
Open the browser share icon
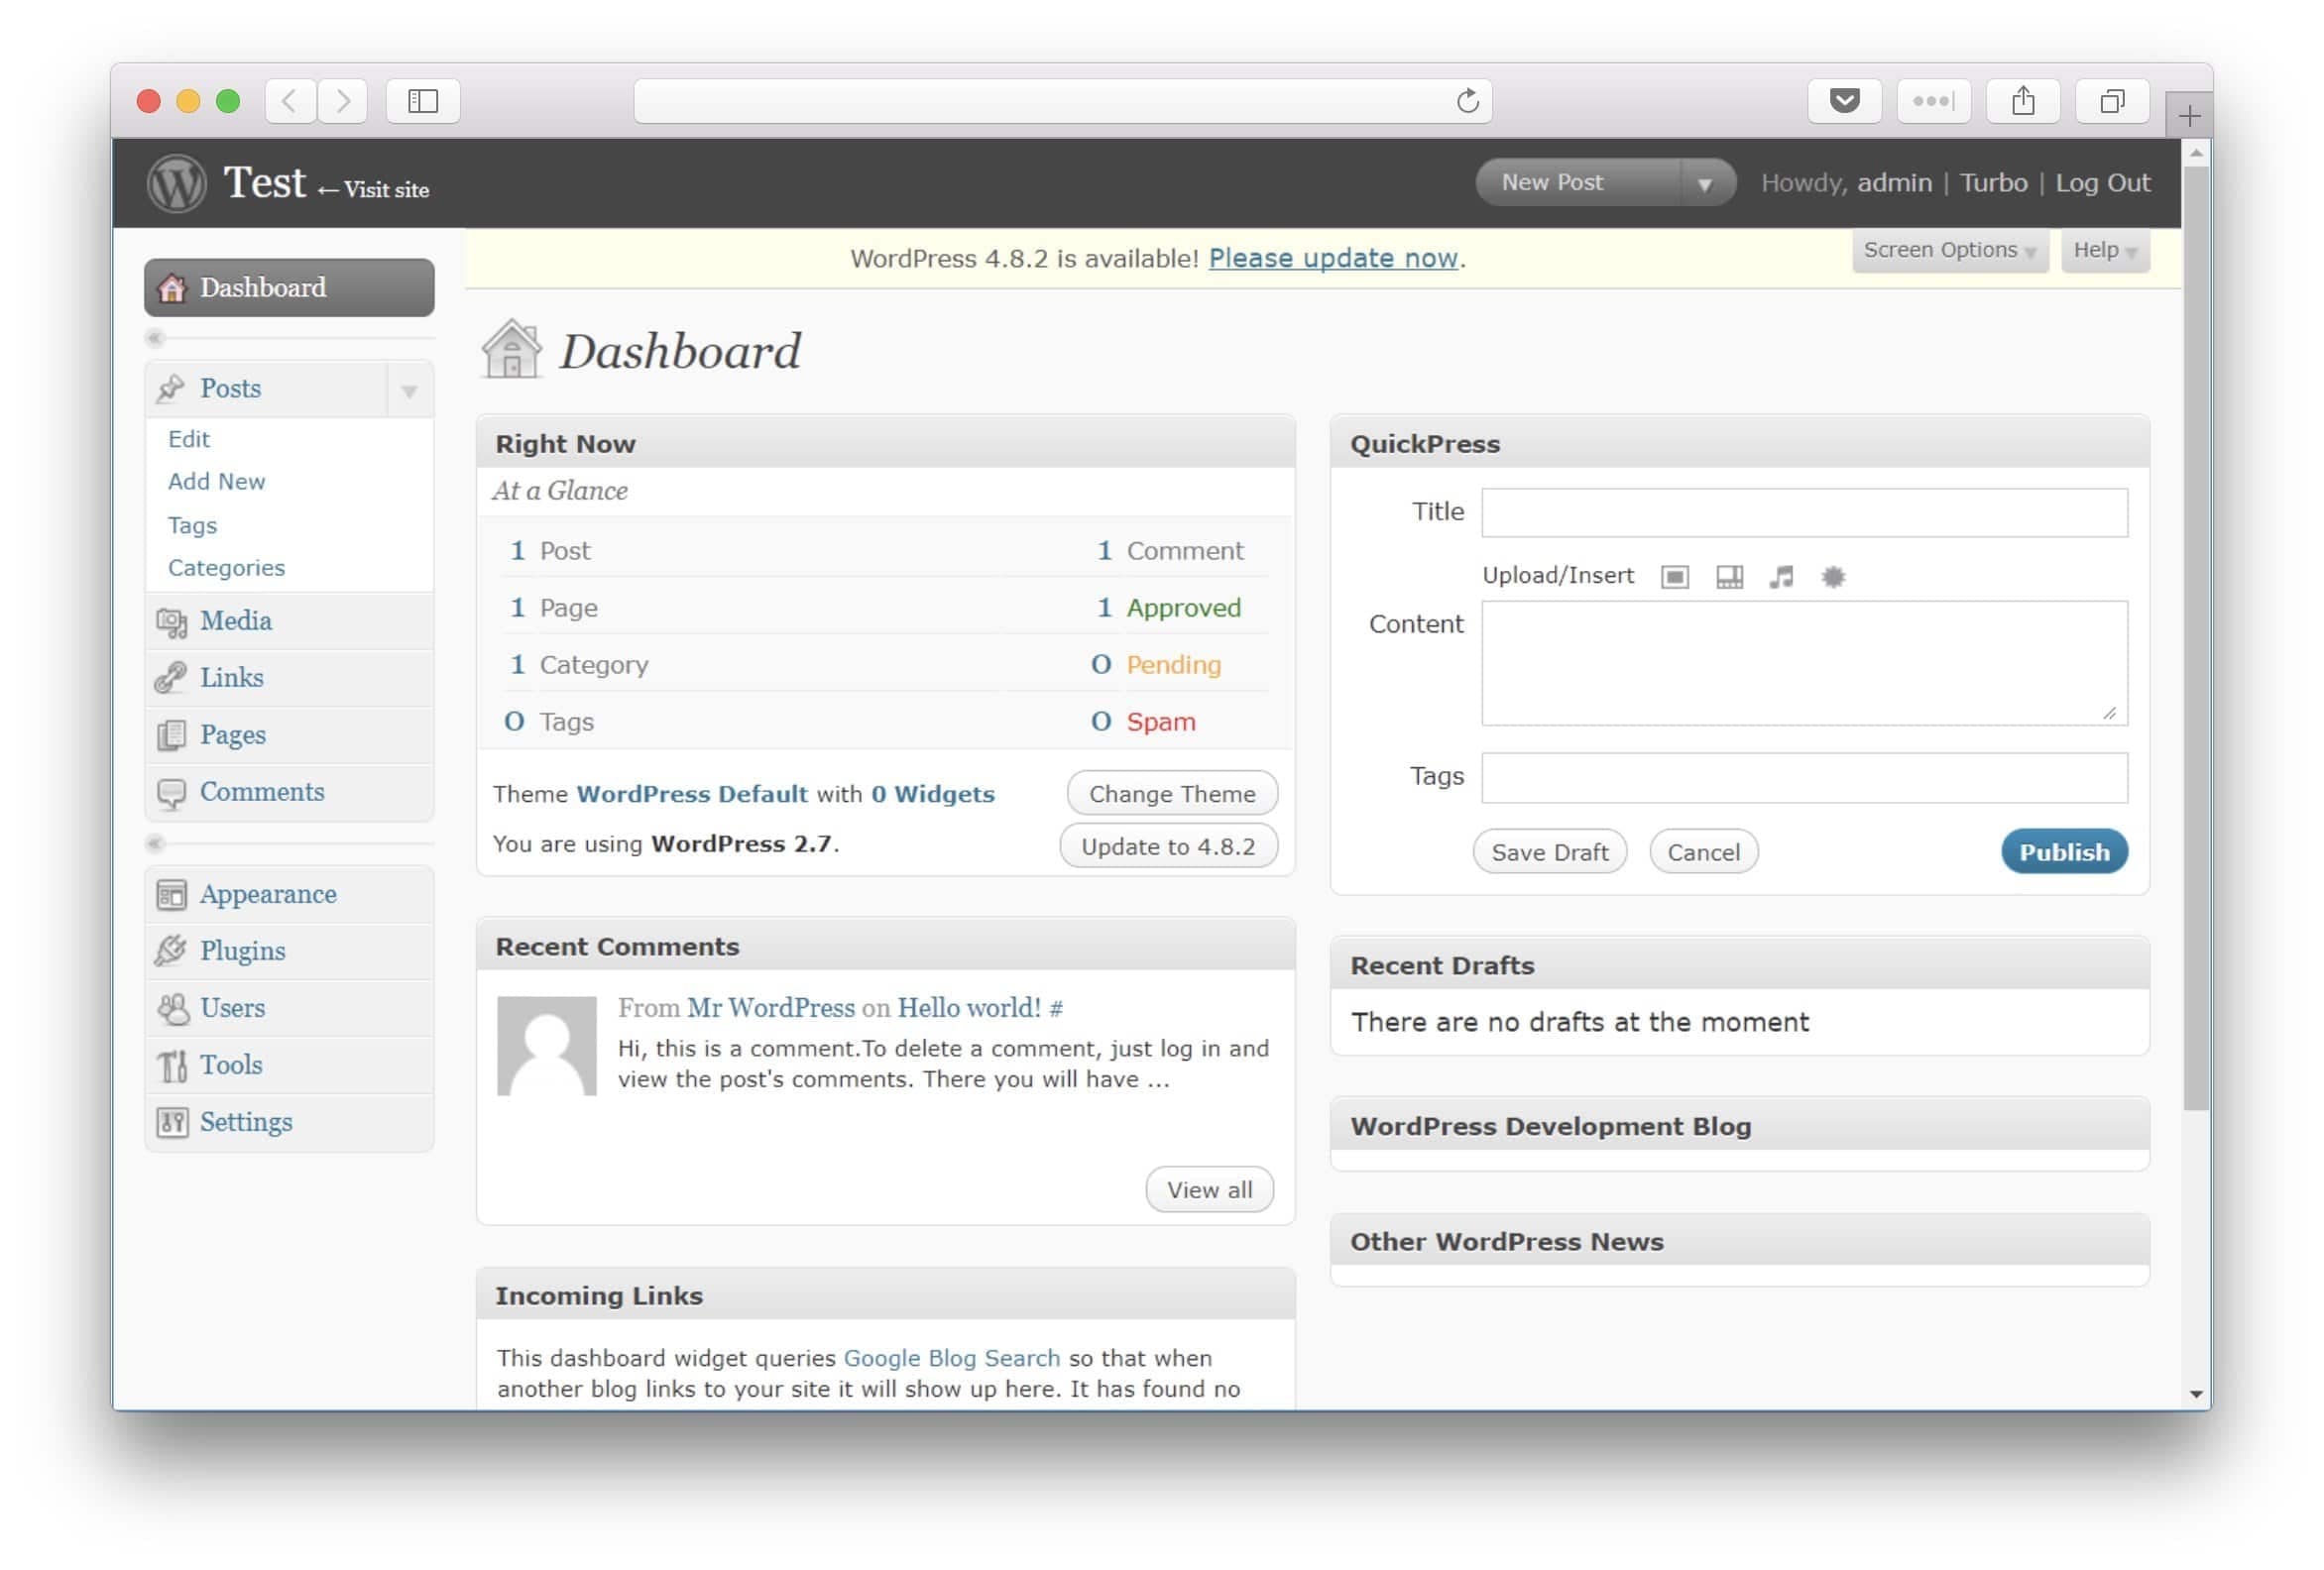click(2023, 101)
